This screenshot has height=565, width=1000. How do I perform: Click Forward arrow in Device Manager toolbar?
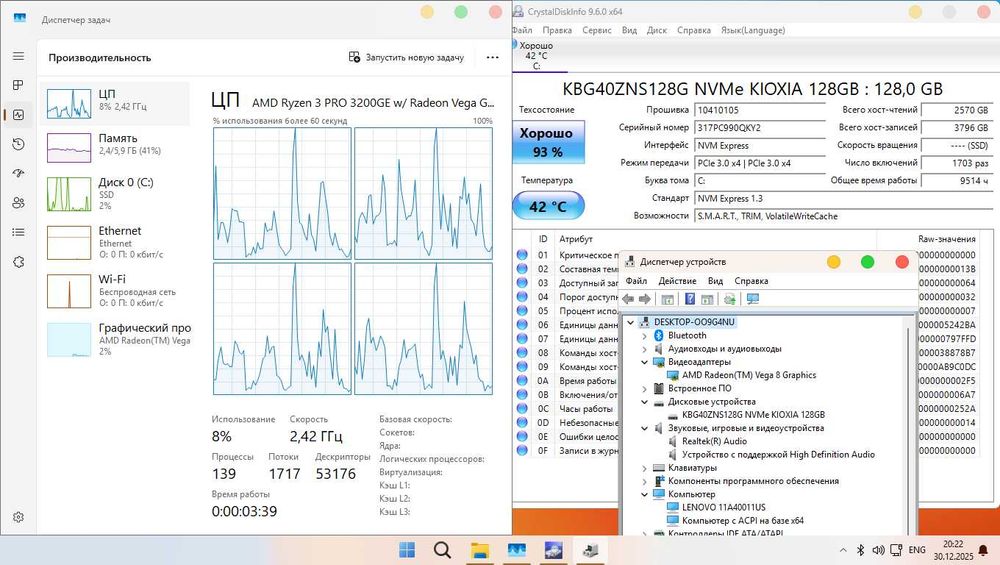click(645, 299)
